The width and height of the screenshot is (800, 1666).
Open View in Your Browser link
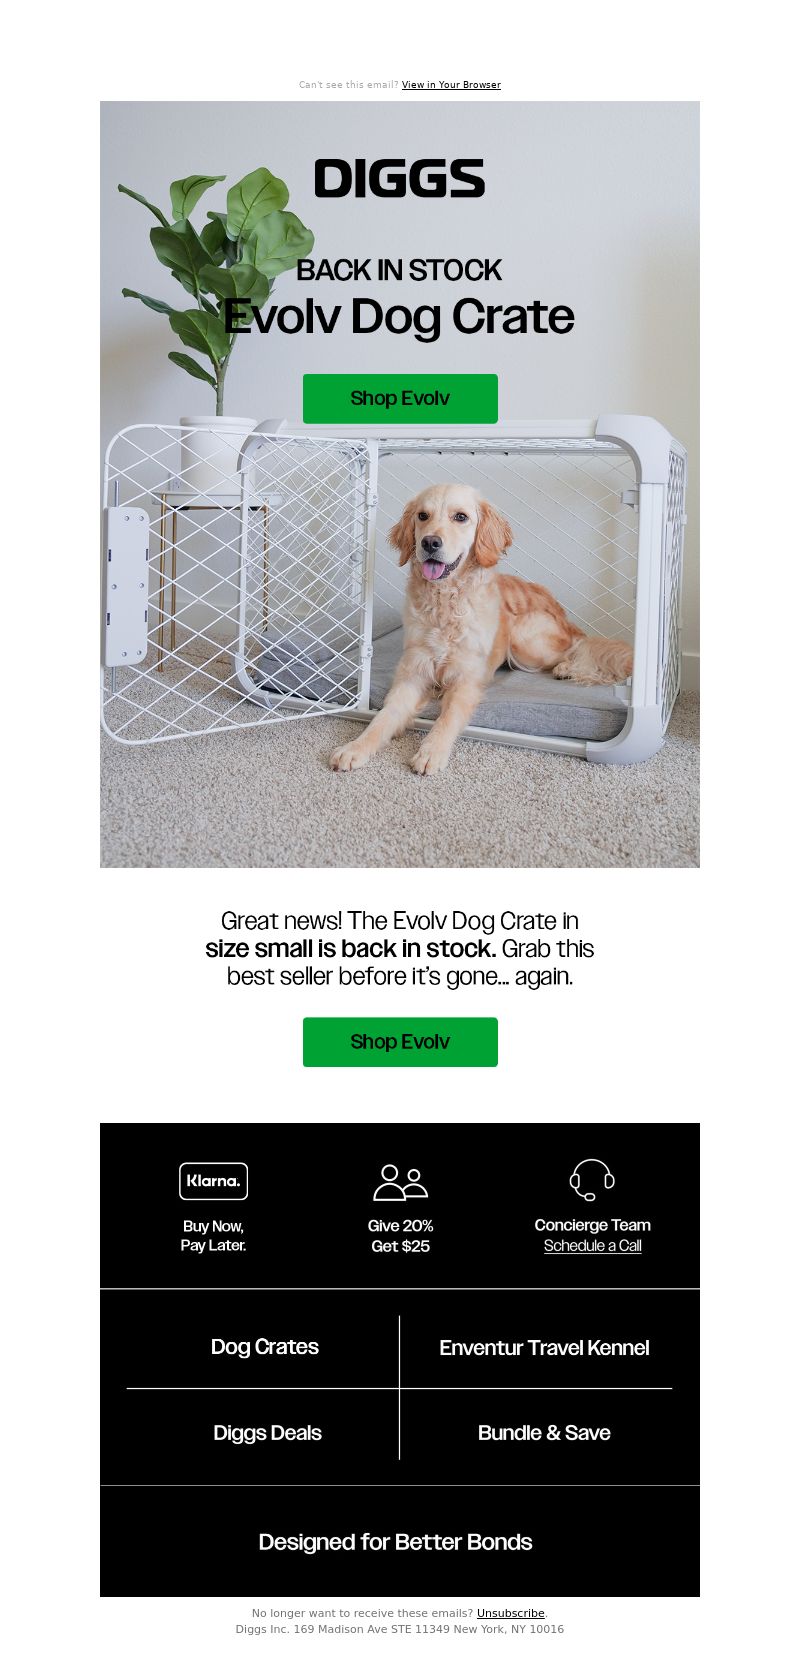[451, 85]
